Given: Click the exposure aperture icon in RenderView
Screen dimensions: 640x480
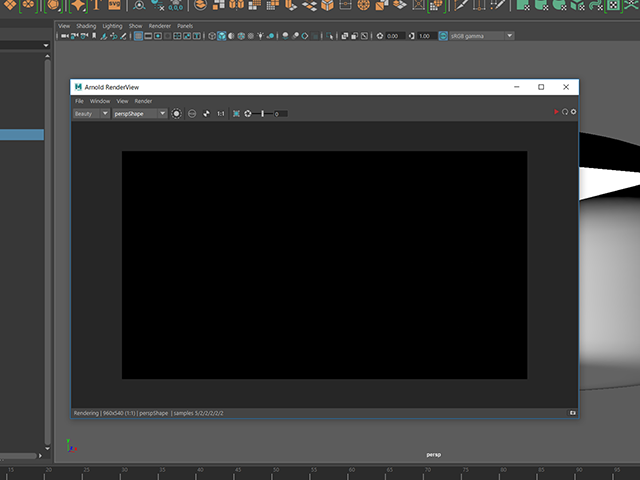Looking at the screenshot, I should click(248, 113).
